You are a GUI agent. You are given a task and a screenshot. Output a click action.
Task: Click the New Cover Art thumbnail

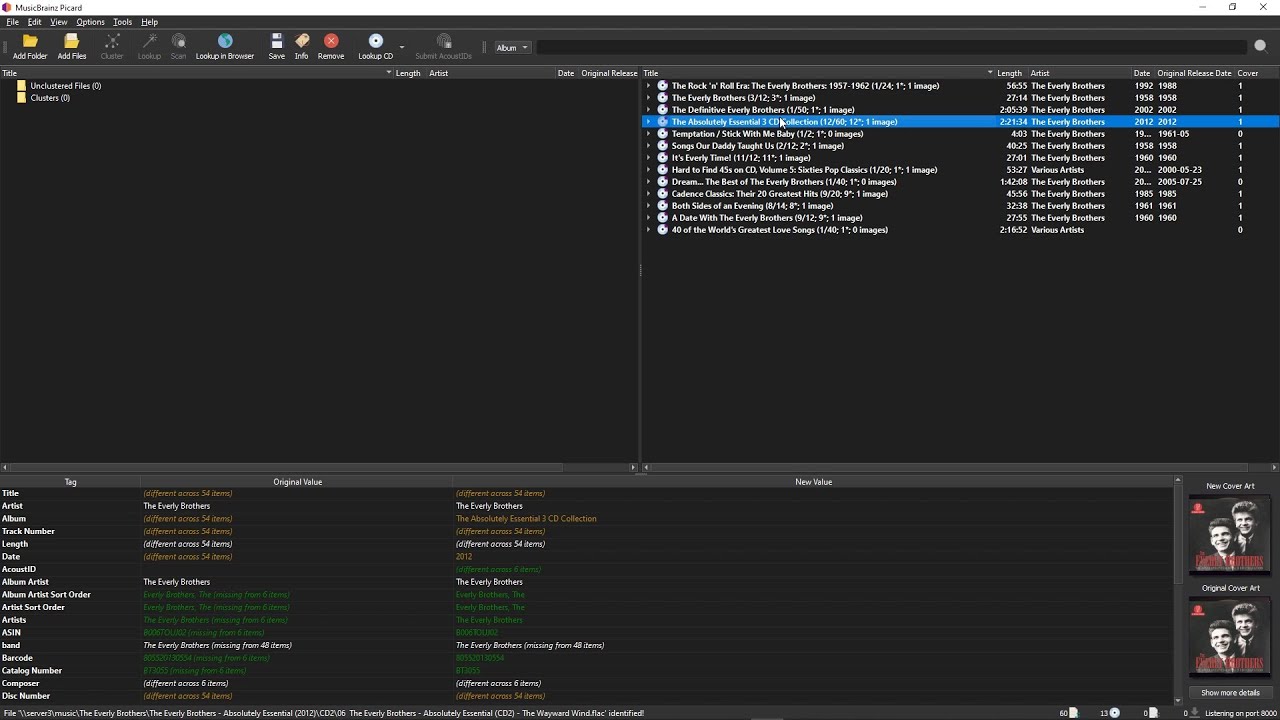click(x=1230, y=535)
